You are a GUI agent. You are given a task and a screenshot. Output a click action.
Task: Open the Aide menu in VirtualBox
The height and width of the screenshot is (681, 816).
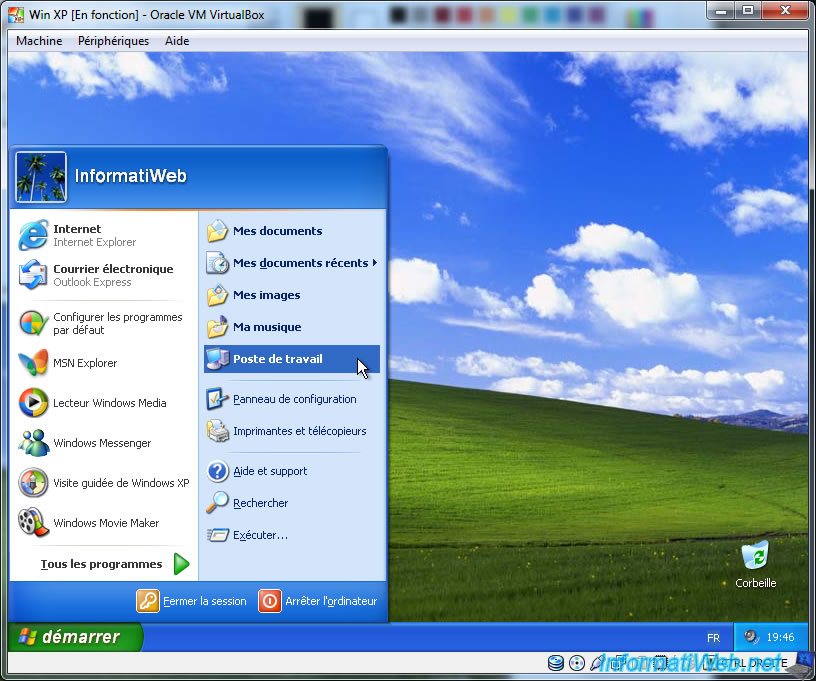click(x=177, y=41)
